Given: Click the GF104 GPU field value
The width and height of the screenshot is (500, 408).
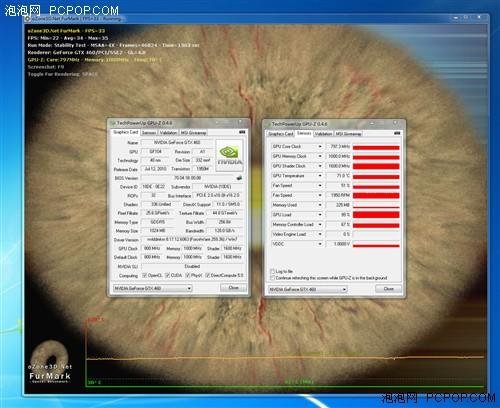Looking at the screenshot, I should pos(155,152).
